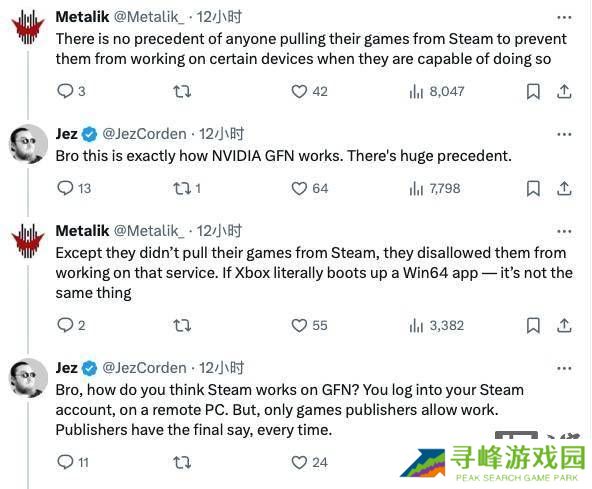Reply to Jez's NVIDIA GFN tweet
The image size is (592, 489).
[74, 188]
